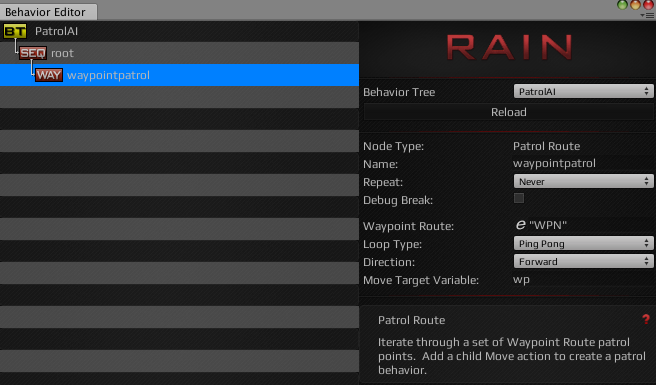Image resolution: width=656 pixels, height=385 pixels.
Task: Open the Direction Forward dropdown
Action: coord(583,261)
